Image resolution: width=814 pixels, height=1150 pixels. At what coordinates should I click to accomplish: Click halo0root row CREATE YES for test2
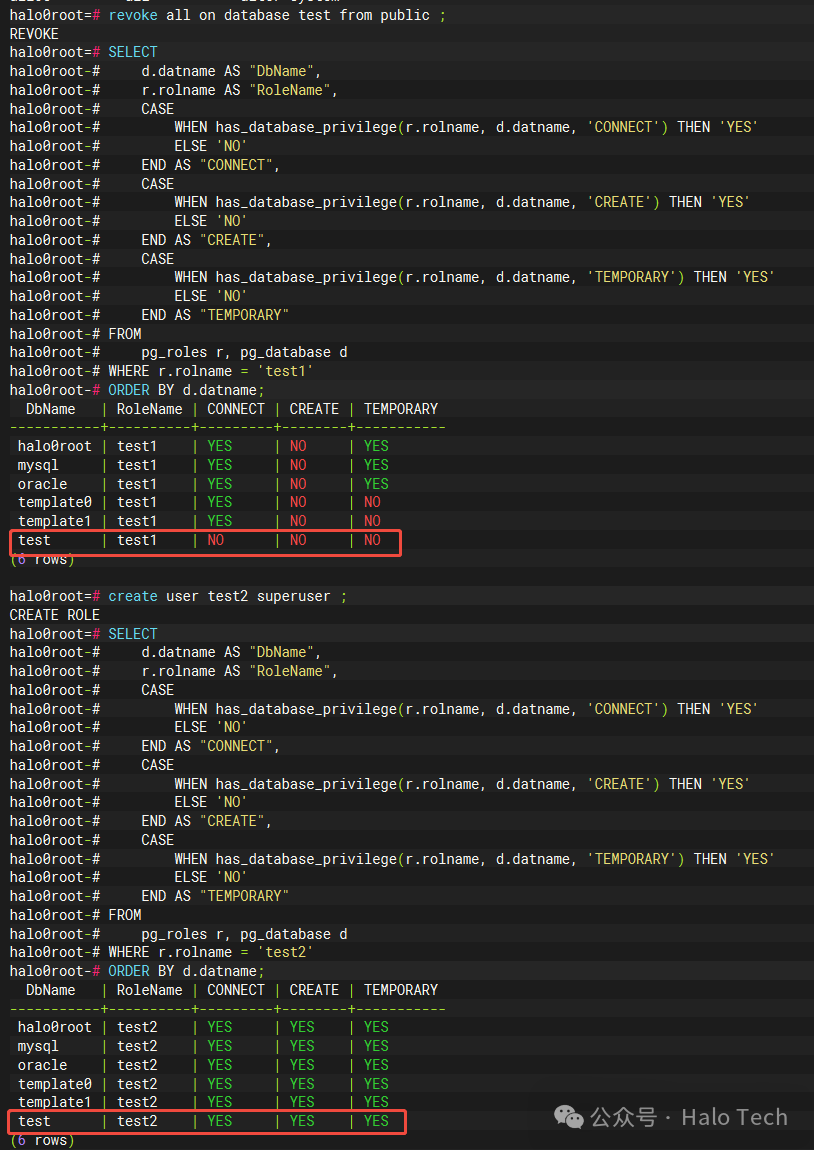tap(301, 1027)
